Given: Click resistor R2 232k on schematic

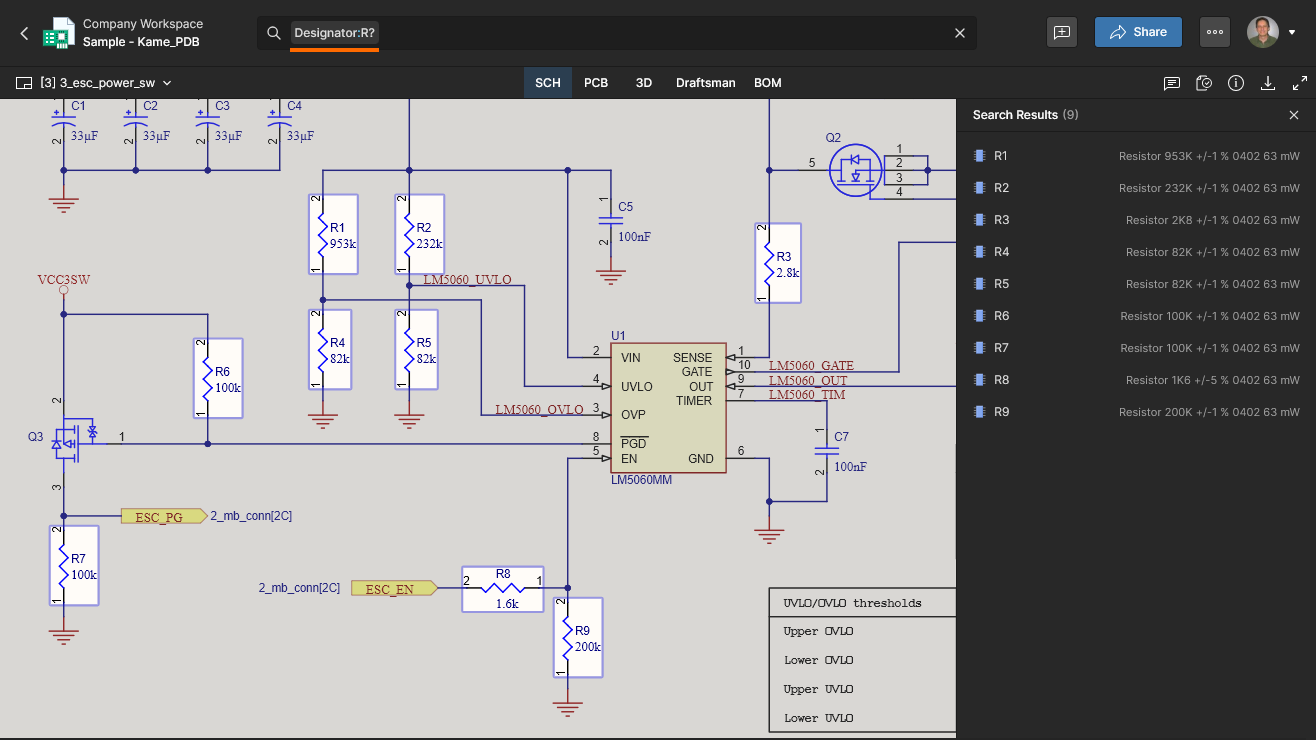Looking at the screenshot, I should (x=420, y=234).
